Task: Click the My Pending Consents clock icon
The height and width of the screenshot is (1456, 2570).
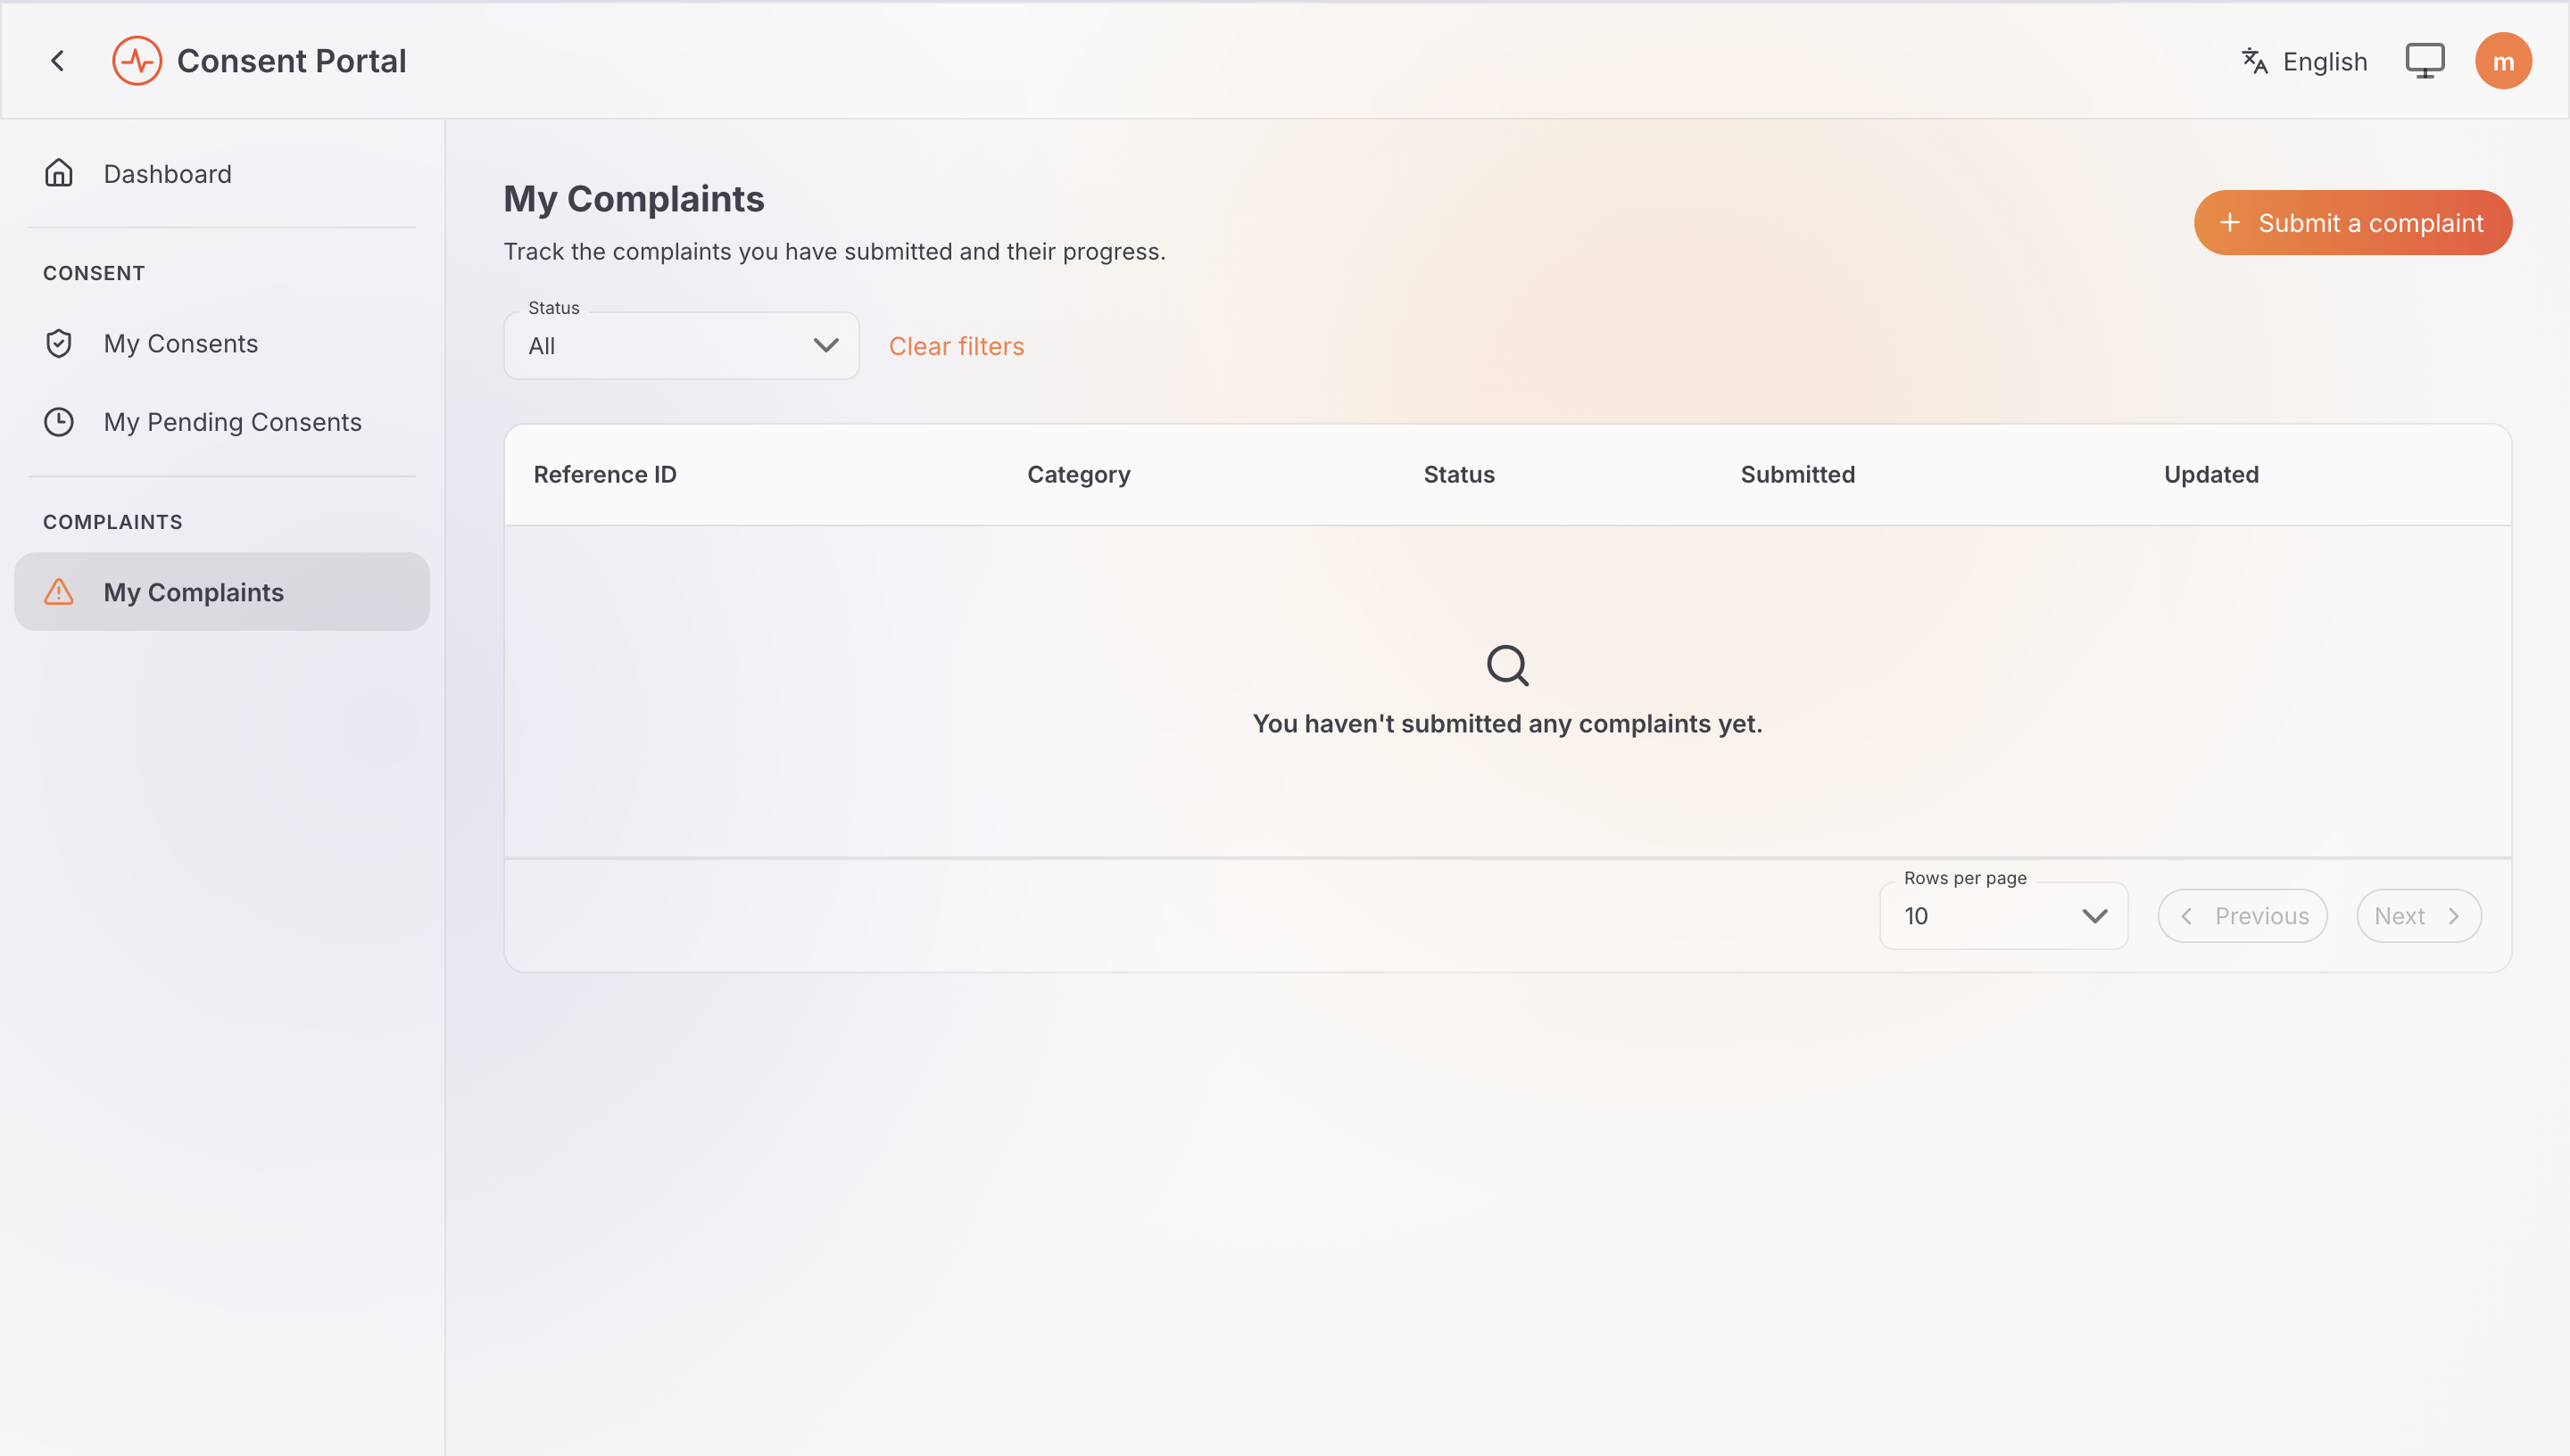Action: (x=59, y=422)
